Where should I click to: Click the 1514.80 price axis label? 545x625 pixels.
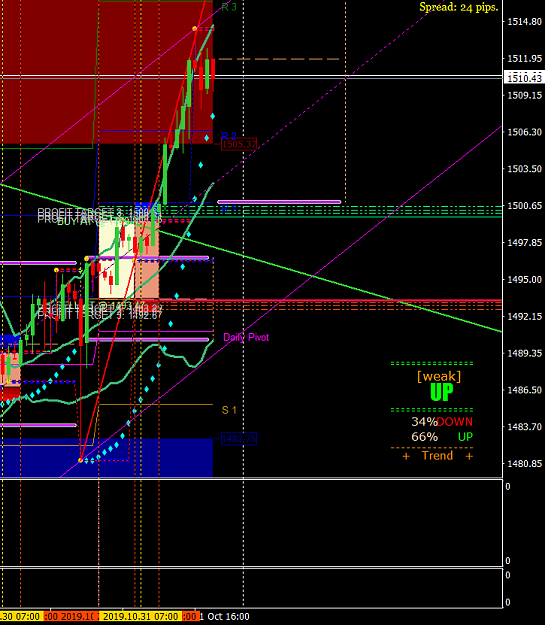pyautogui.click(x=524, y=22)
